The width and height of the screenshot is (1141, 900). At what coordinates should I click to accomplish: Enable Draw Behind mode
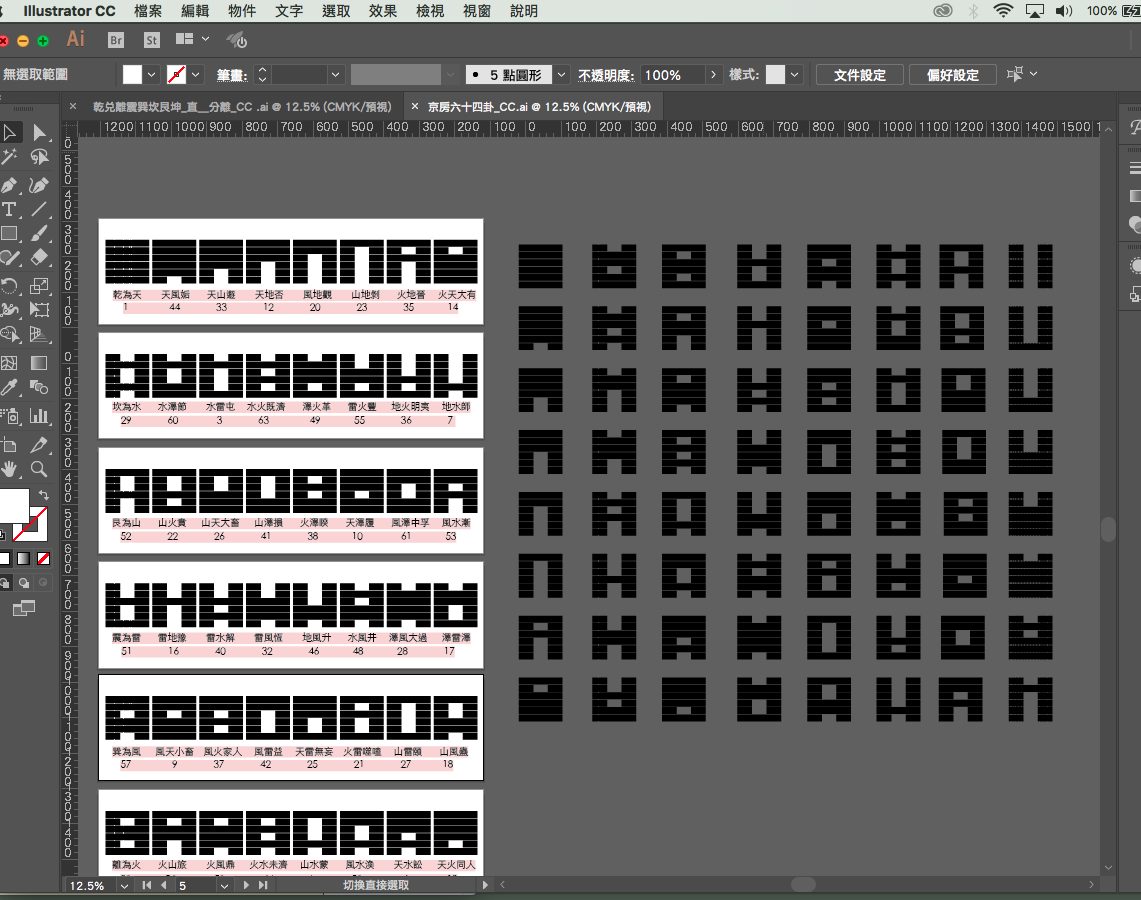tap(24, 583)
